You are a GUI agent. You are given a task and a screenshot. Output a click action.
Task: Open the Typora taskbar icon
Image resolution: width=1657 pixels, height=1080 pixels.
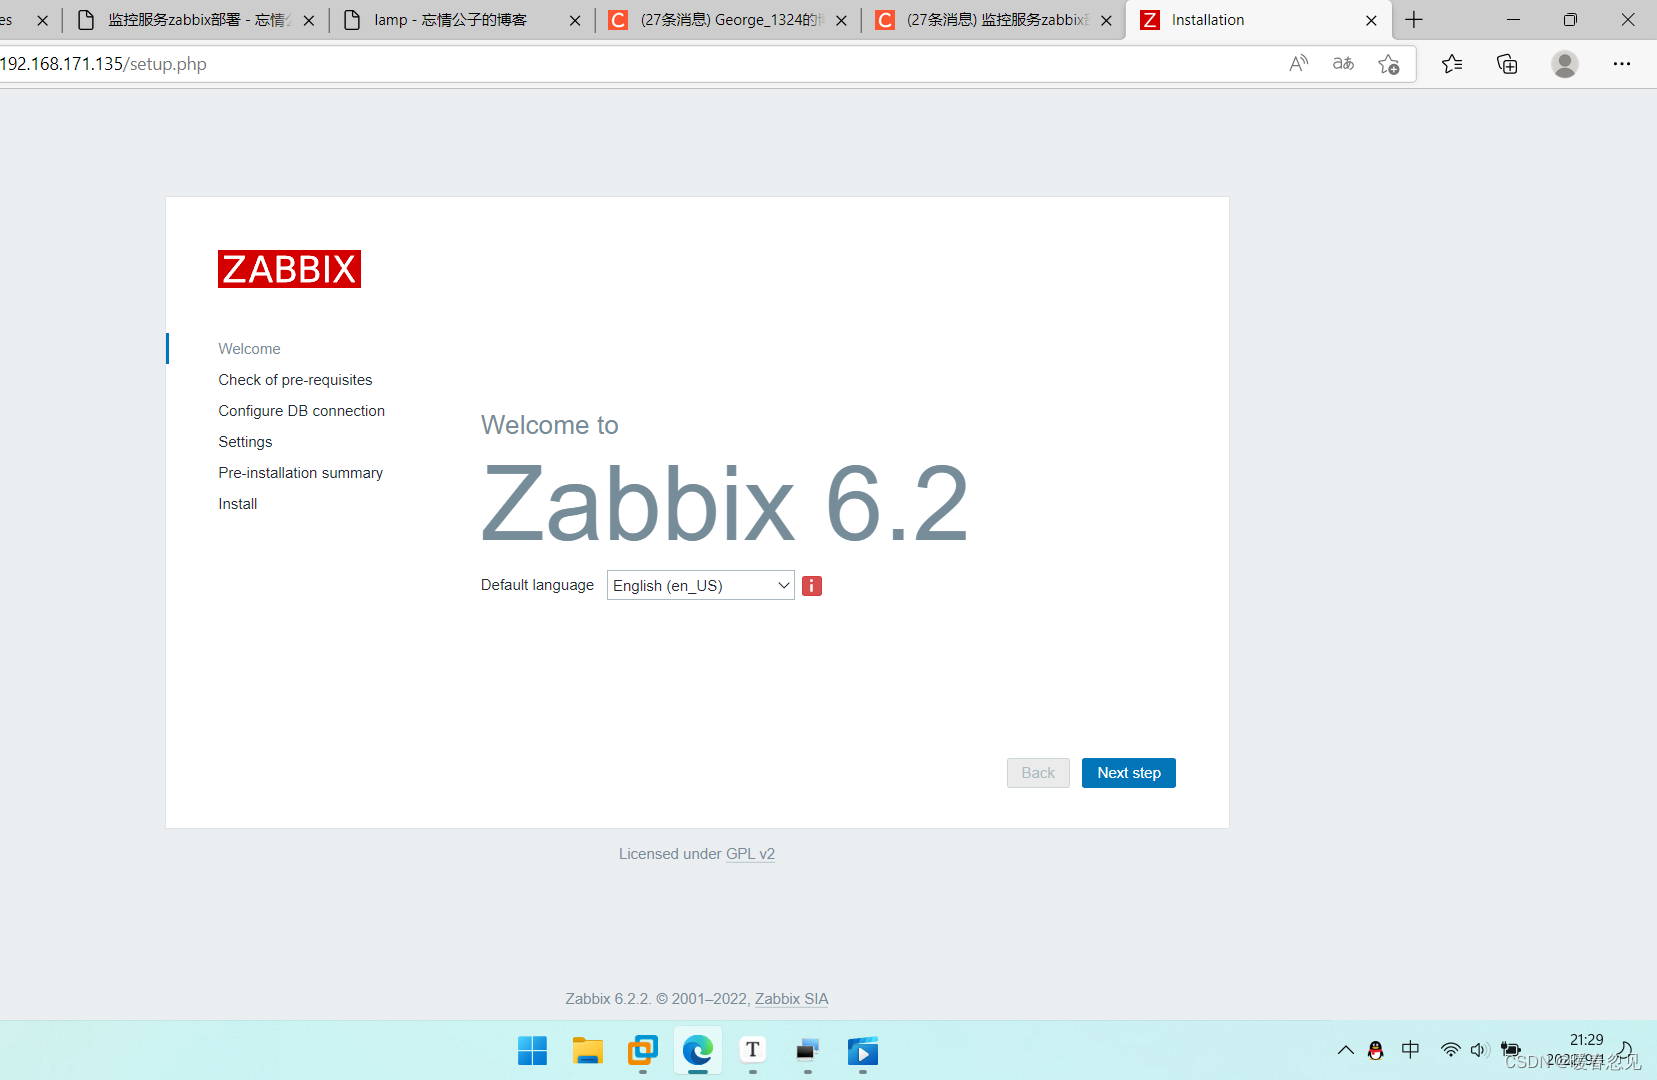(753, 1051)
